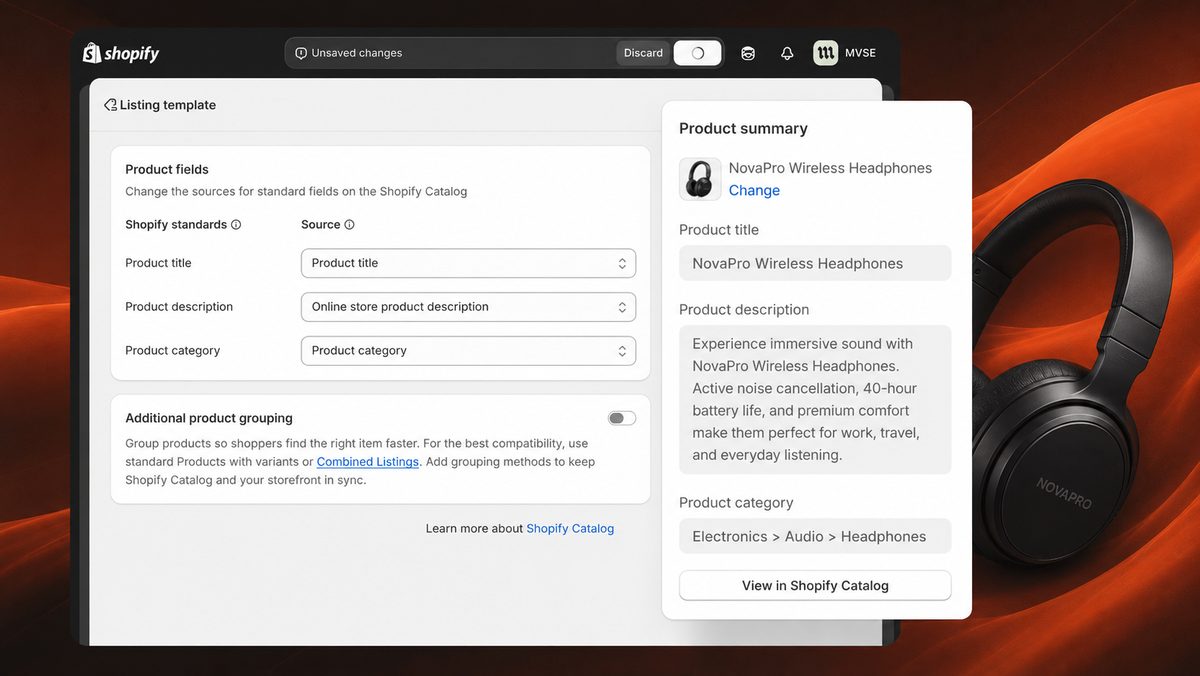Image resolution: width=1200 pixels, height=676 pixels.
Task: Click the Unsaved changes text
Action: [357, 53]
